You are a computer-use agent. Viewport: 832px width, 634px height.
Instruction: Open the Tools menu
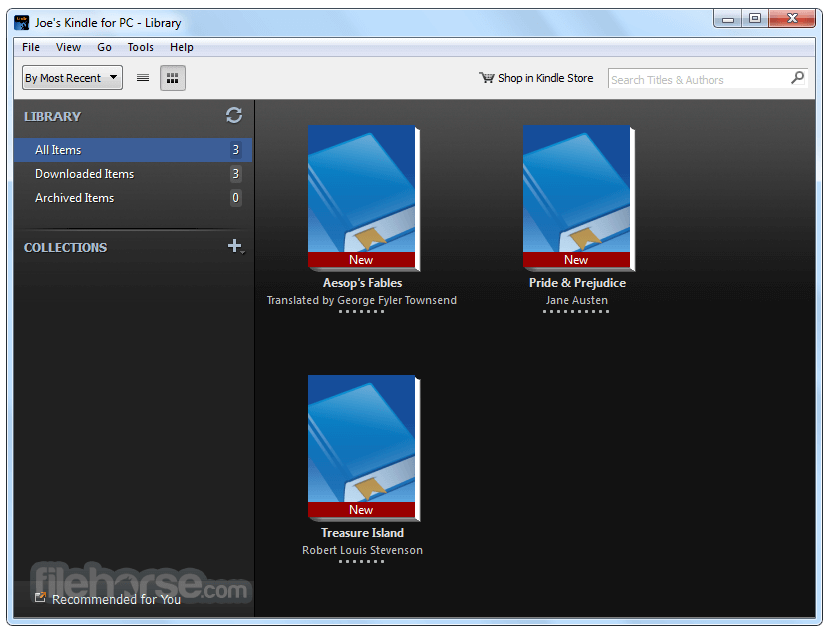141,47
